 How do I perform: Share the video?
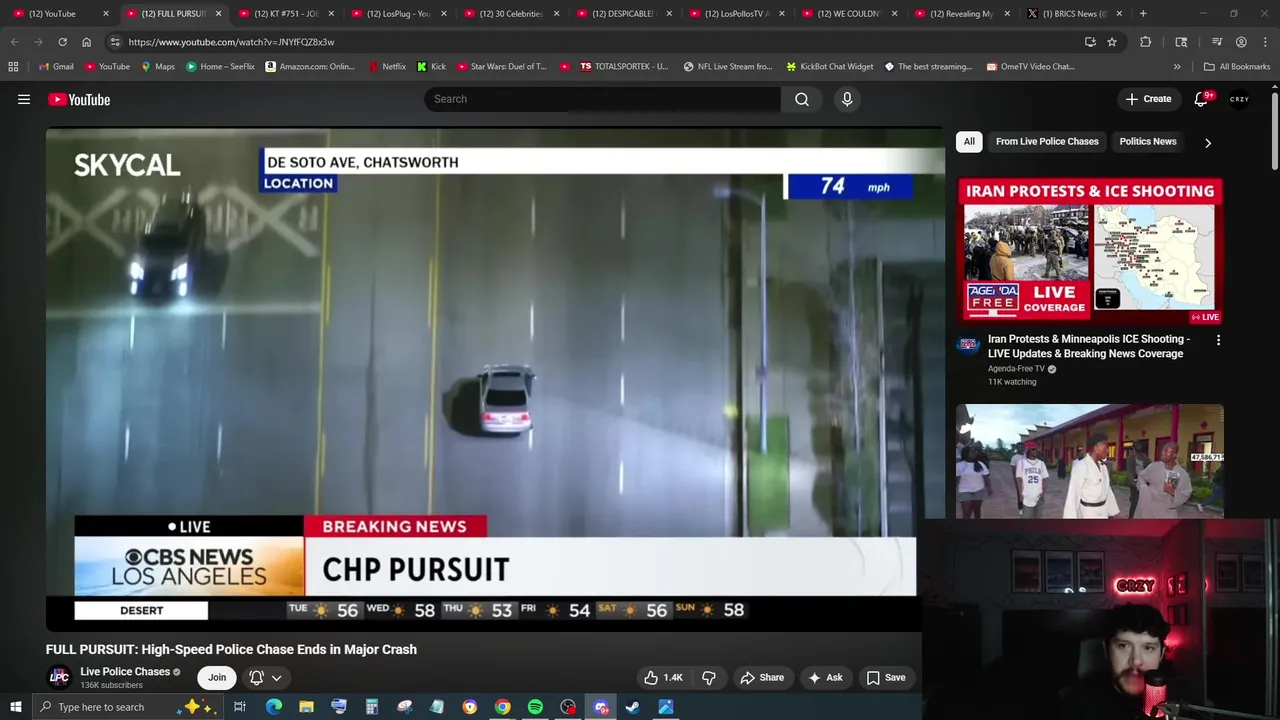tap(762, 678)
